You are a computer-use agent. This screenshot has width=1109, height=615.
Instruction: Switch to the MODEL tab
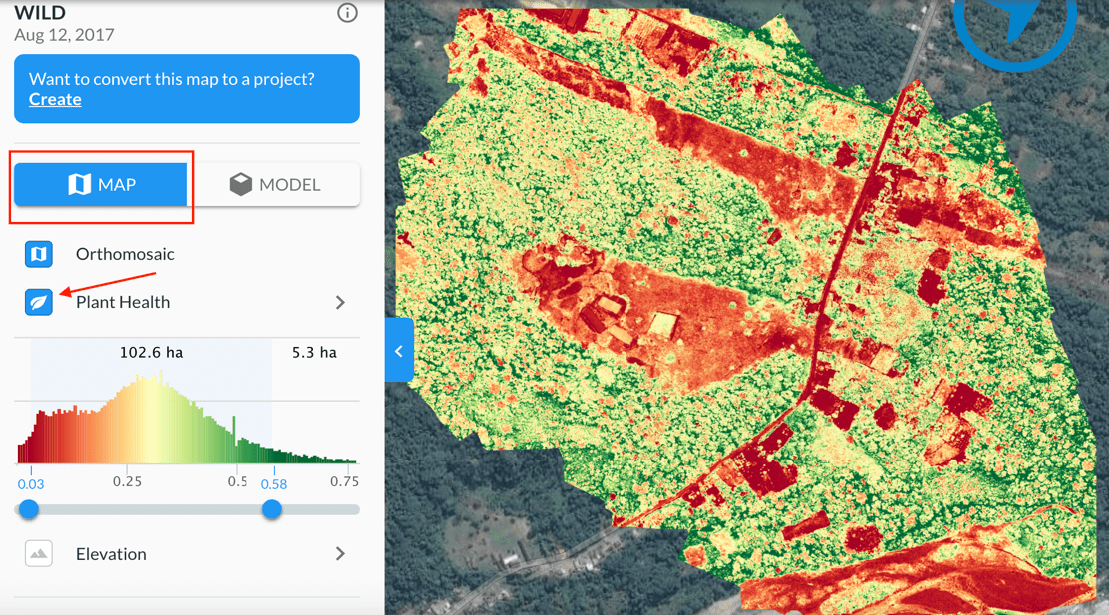(x=274, y=184)
